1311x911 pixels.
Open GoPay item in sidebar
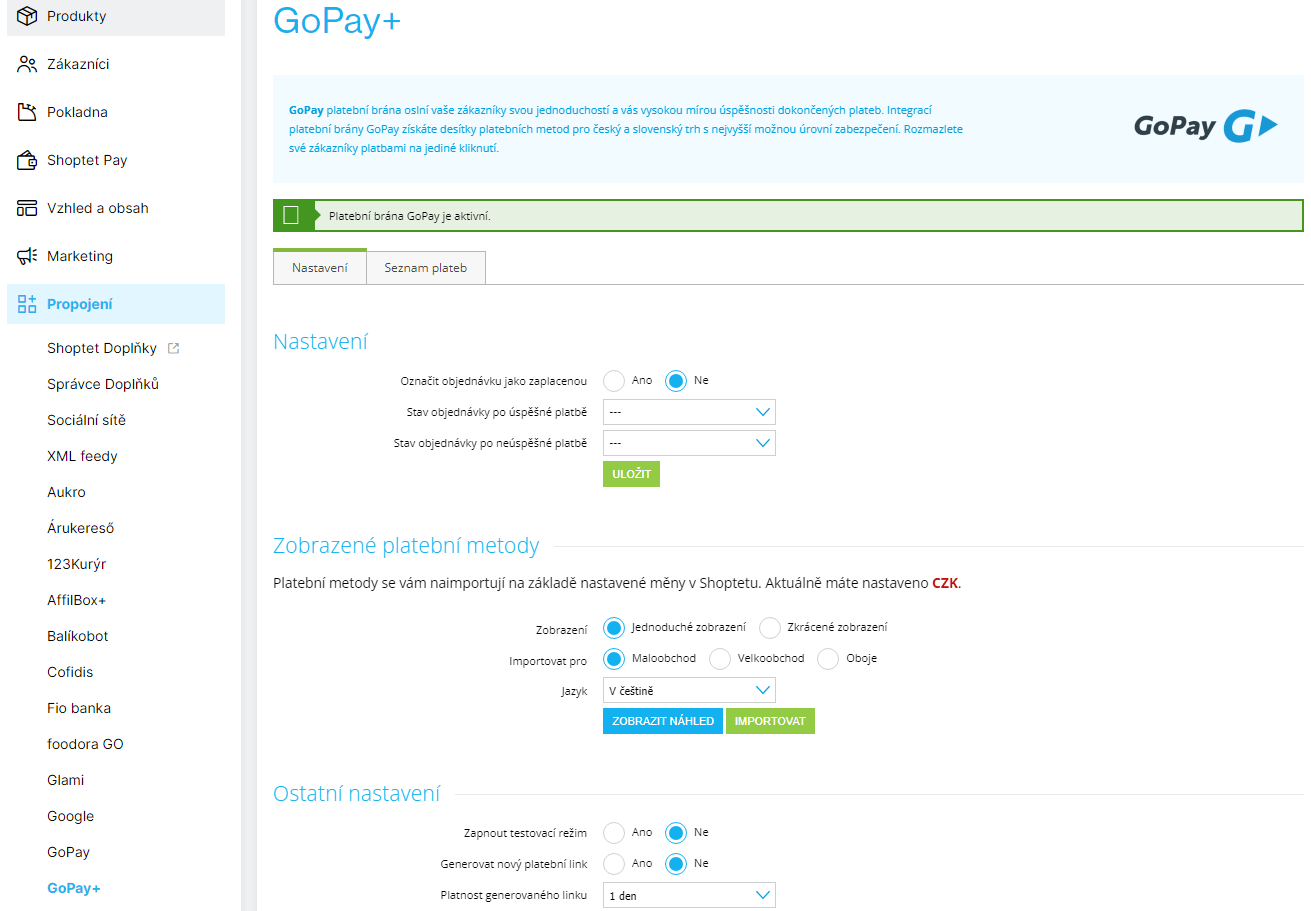tap(68, 852)
